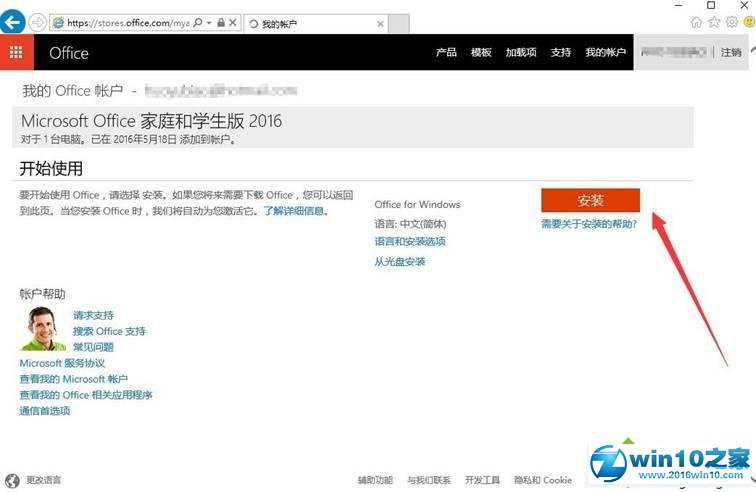756x492 pixels.
Task: Click the browser home icon
Action: click(696, 22)
